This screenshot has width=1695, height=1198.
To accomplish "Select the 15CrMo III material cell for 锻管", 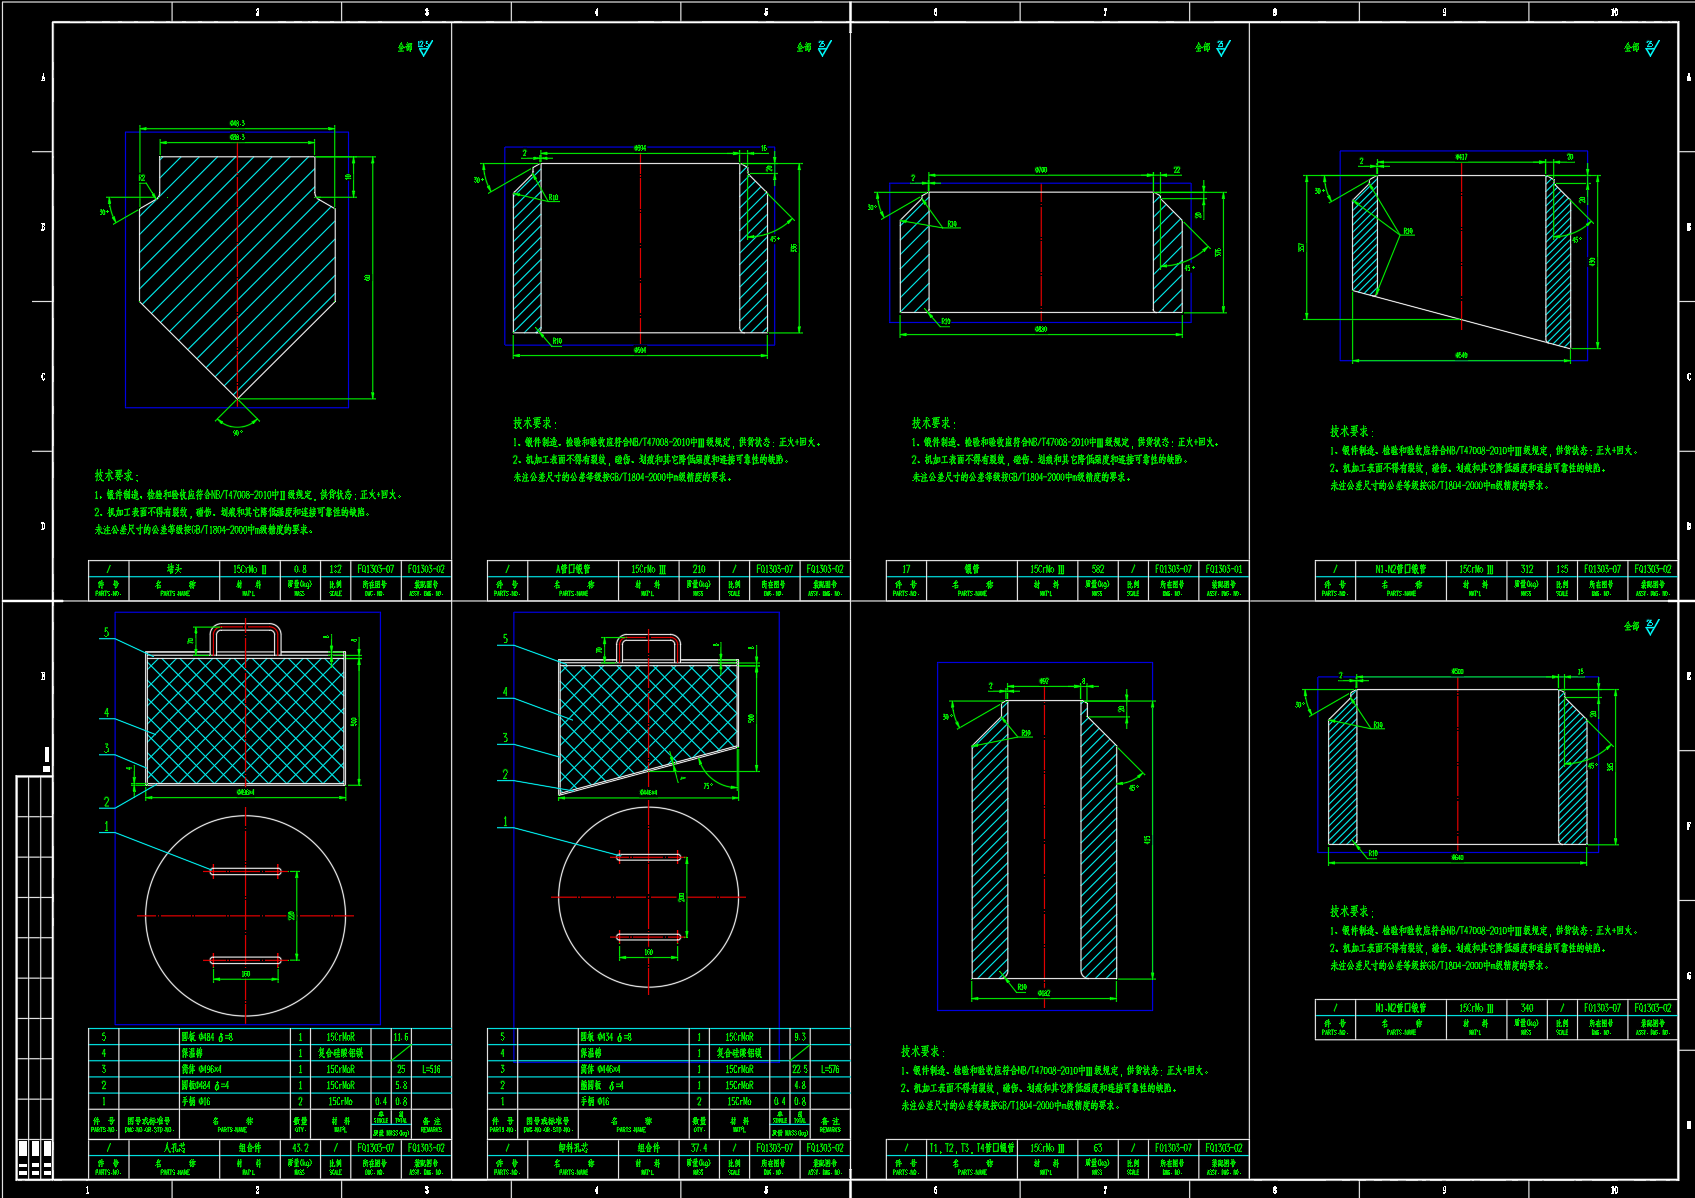I will [x=1047, y=569].
